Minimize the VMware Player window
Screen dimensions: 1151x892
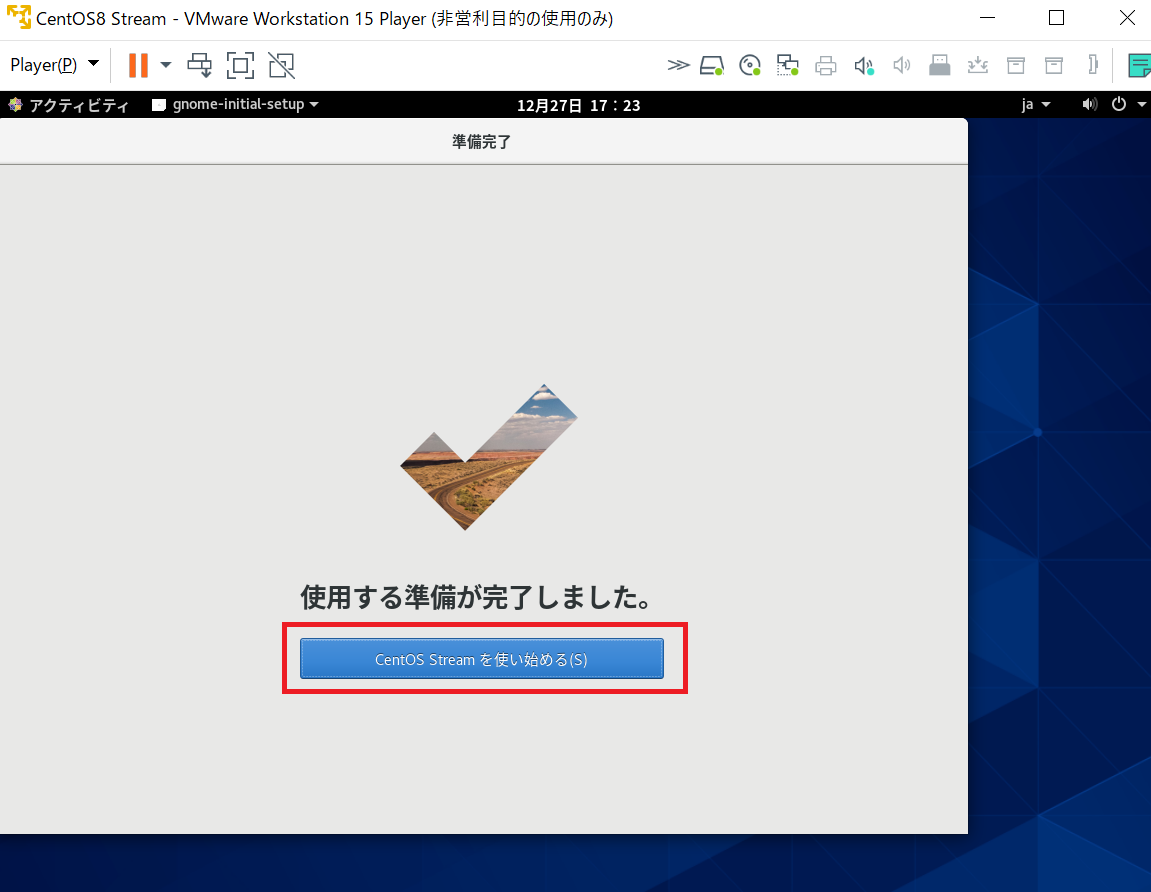987,18
